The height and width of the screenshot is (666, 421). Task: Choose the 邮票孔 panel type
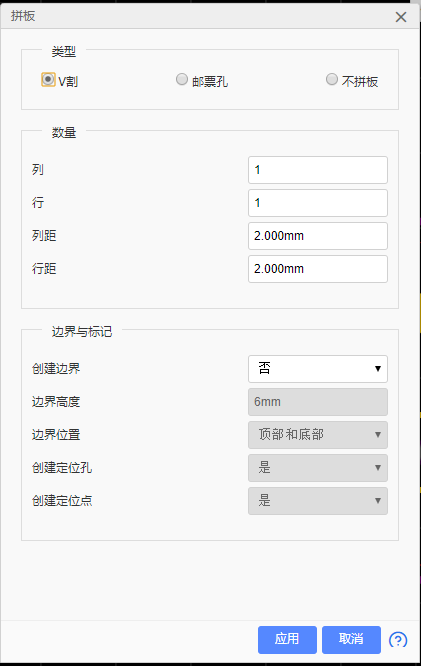click(x=182, y=79)
